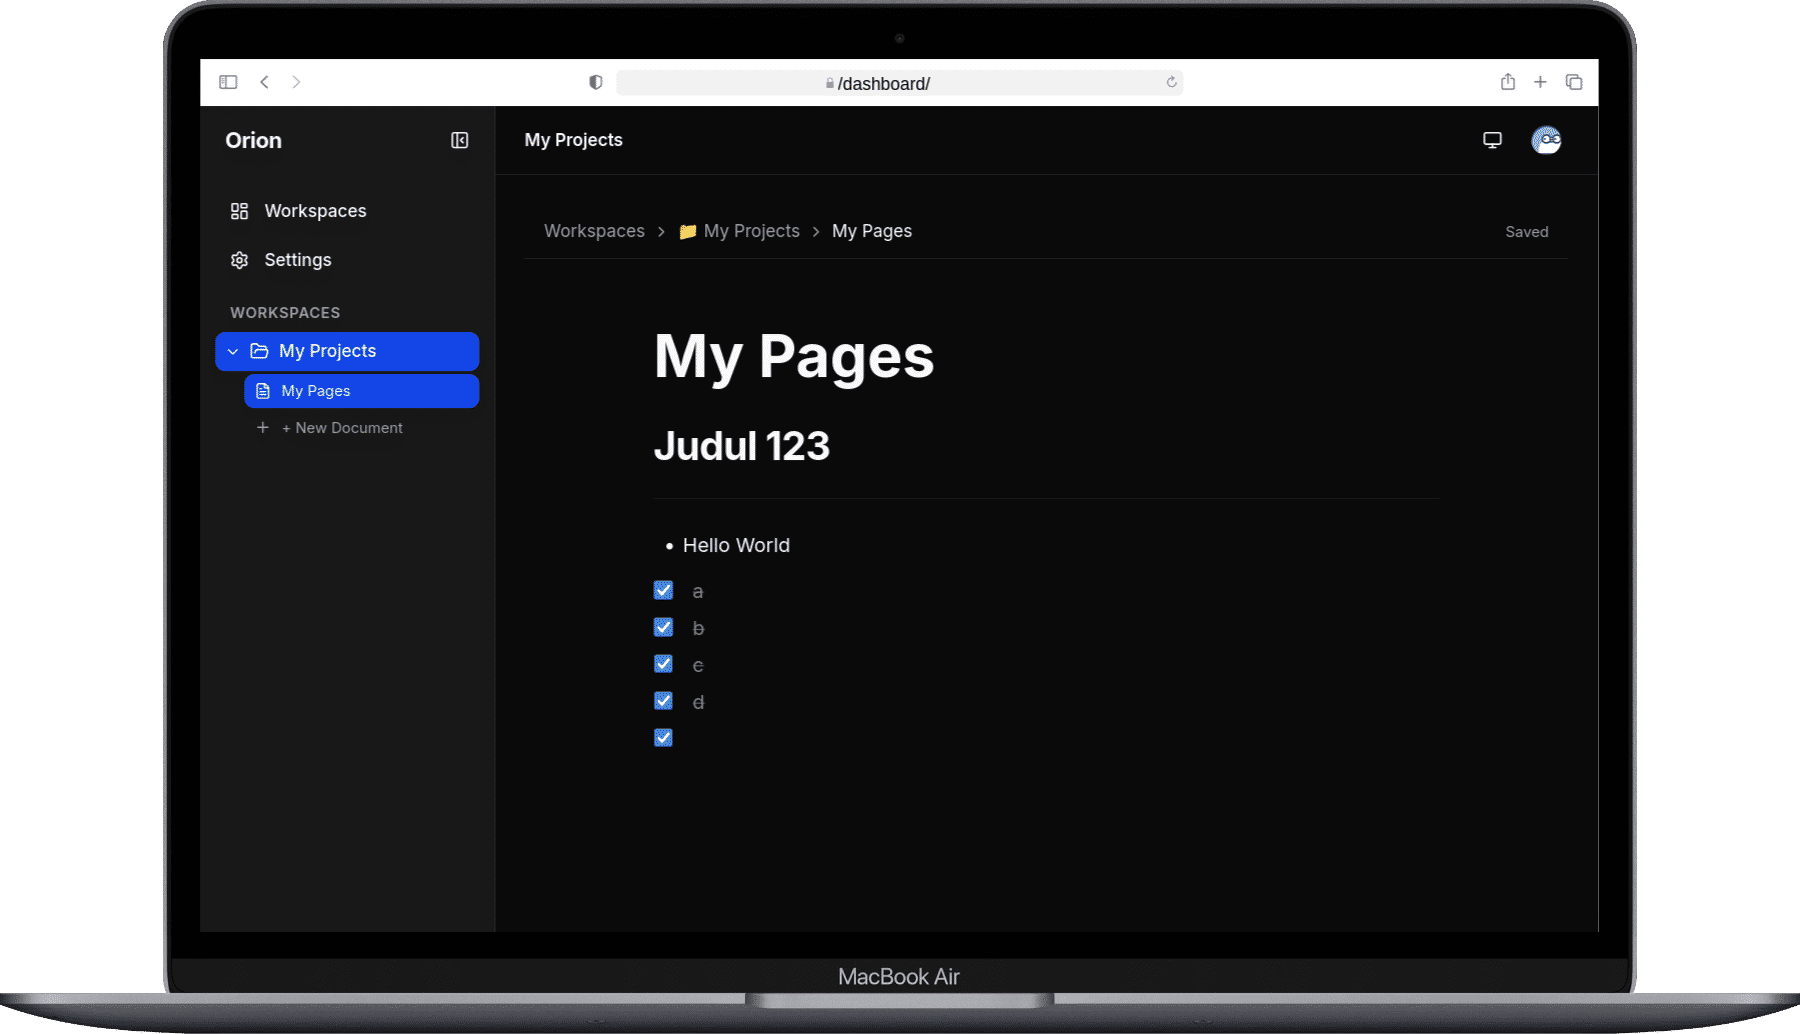Viewport: 1800px width, 1034px height.
Task: Untick the last empty checklist checkbox
Action: (x=663, y=738)
